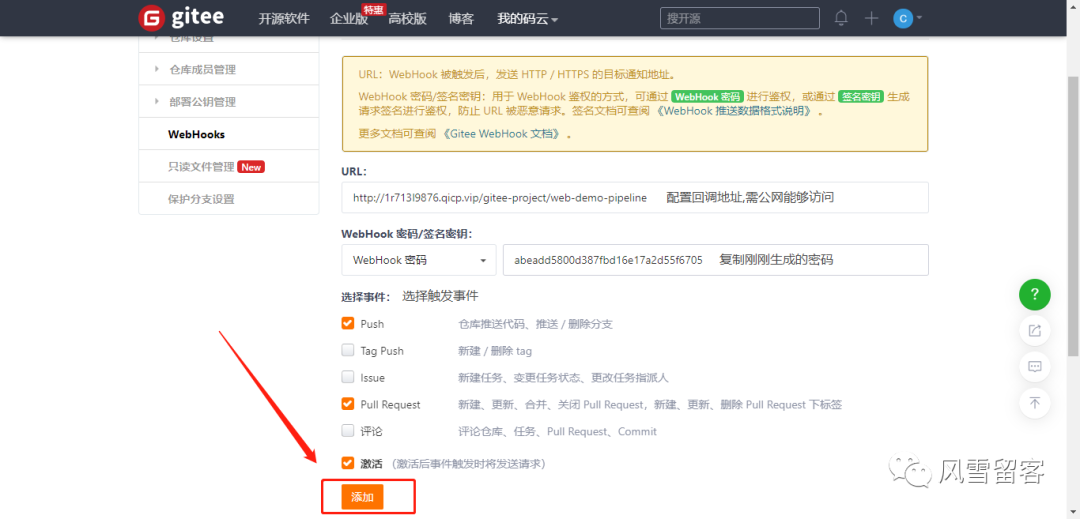Toggle the 激活 checkbox
Screen dimensions: 1080x519
pyautogui.click(x=348, y=463)
